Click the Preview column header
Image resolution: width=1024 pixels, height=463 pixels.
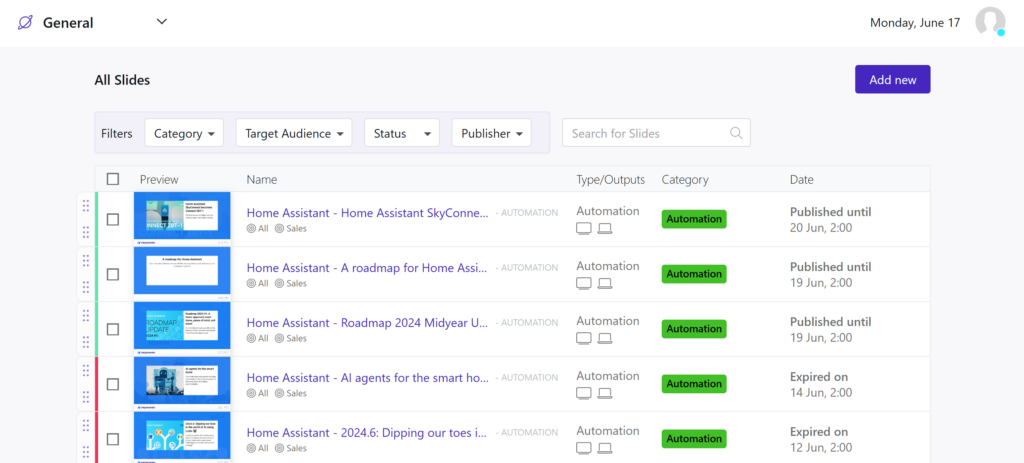click(x=159, y=180)
